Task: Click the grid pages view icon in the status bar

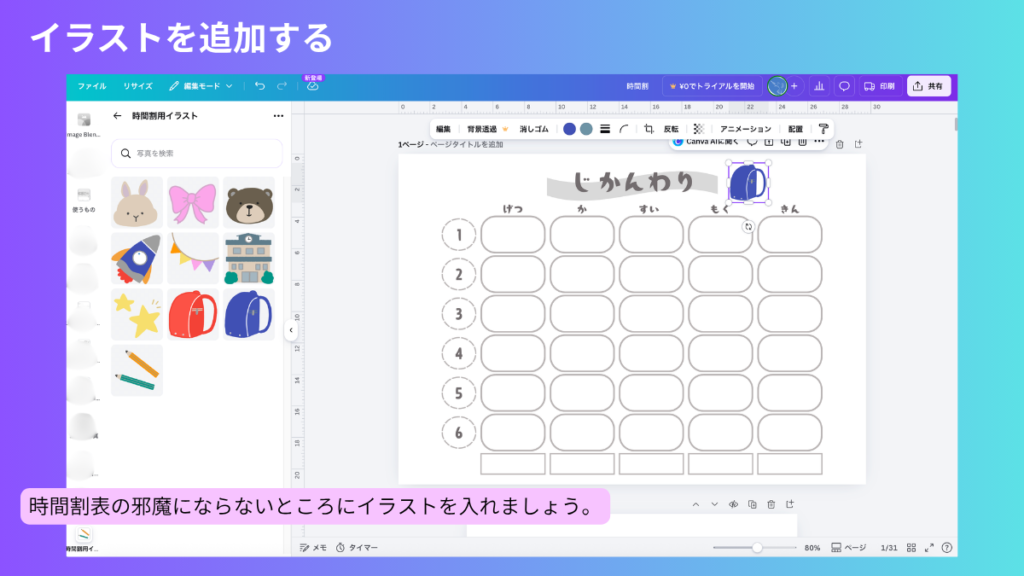Action: 911,547
